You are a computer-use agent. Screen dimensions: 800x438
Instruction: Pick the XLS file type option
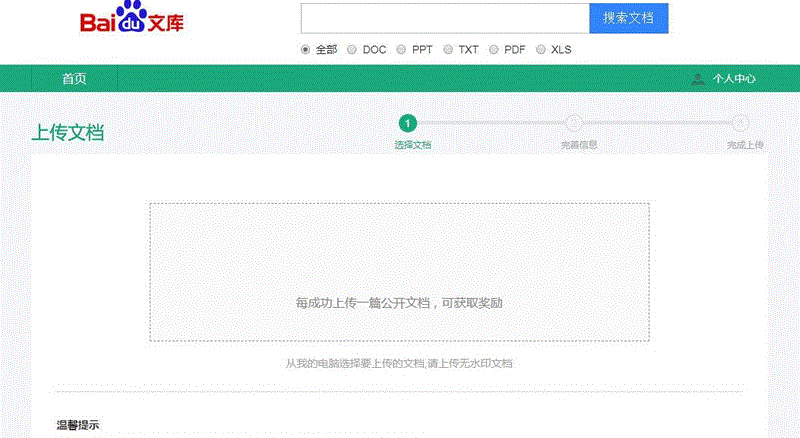click(x=541, y=49)
